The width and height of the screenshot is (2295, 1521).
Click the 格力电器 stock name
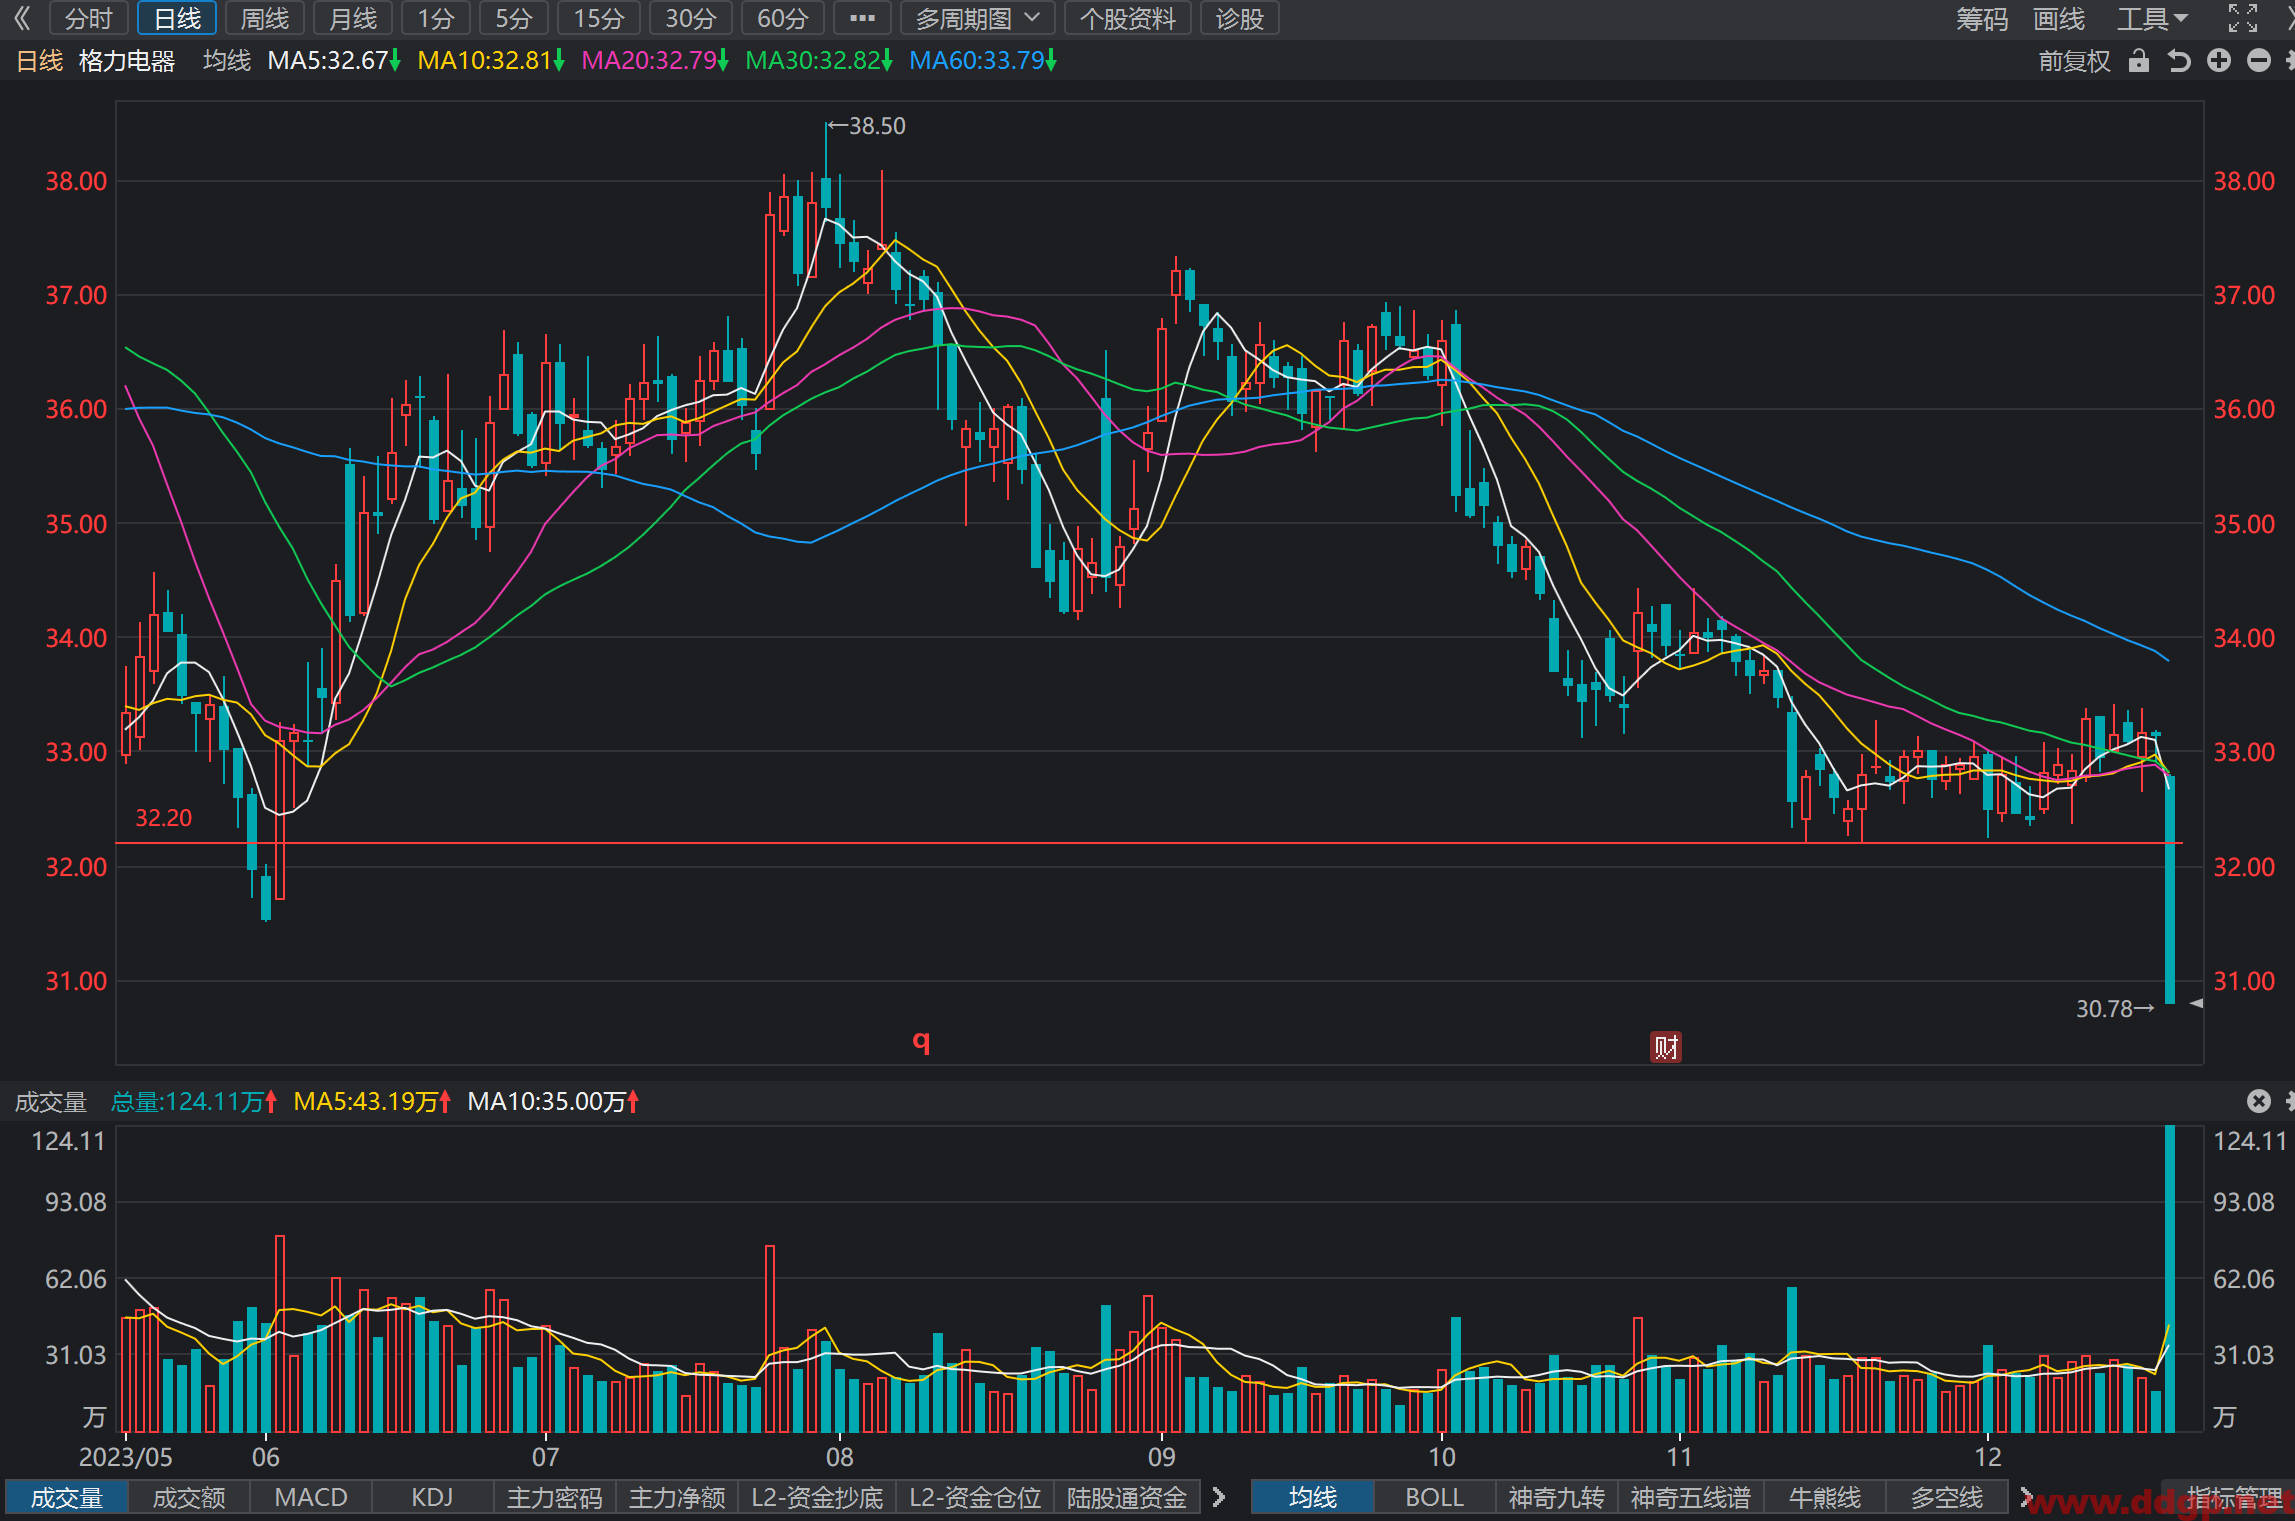coord(127,61)
